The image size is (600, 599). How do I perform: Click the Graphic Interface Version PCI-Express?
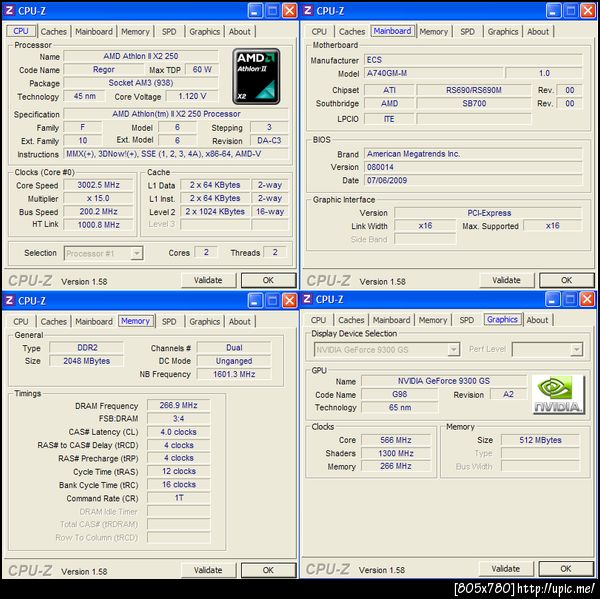489,213
